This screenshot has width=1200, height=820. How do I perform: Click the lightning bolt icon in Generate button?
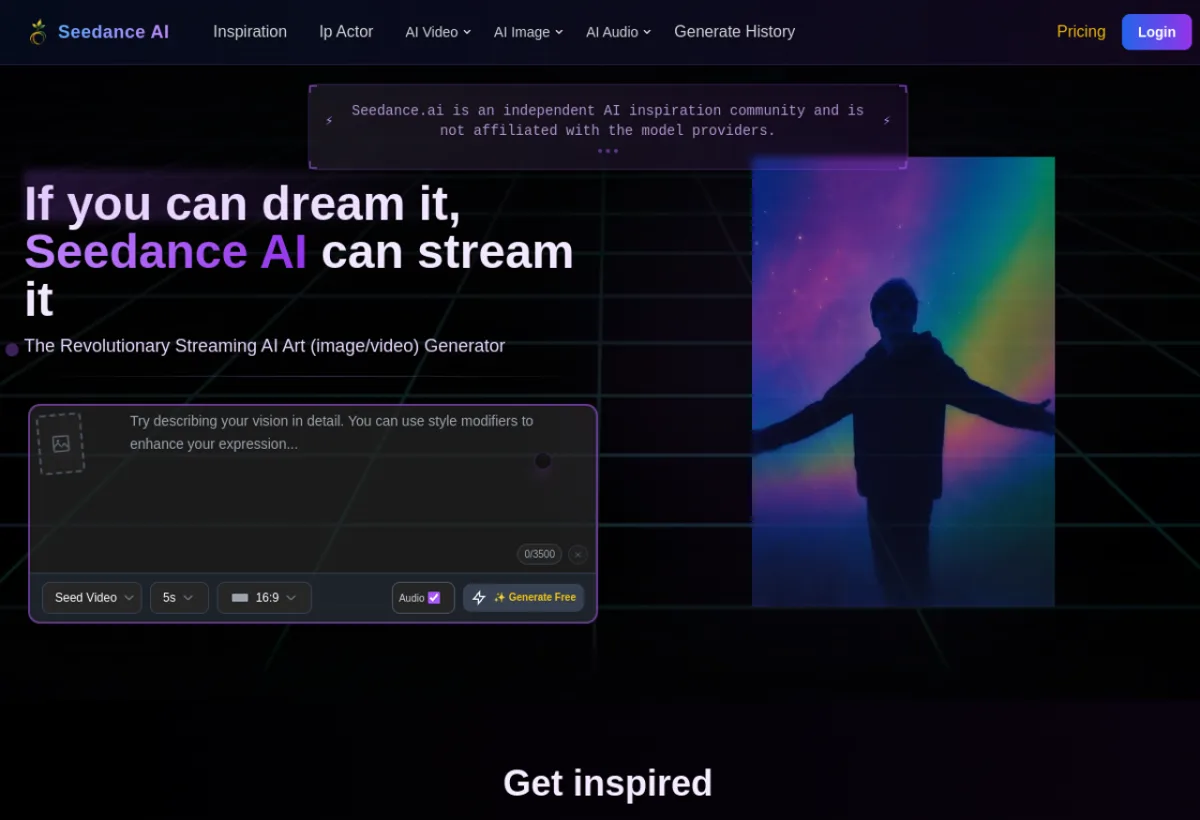coord(479,598)
